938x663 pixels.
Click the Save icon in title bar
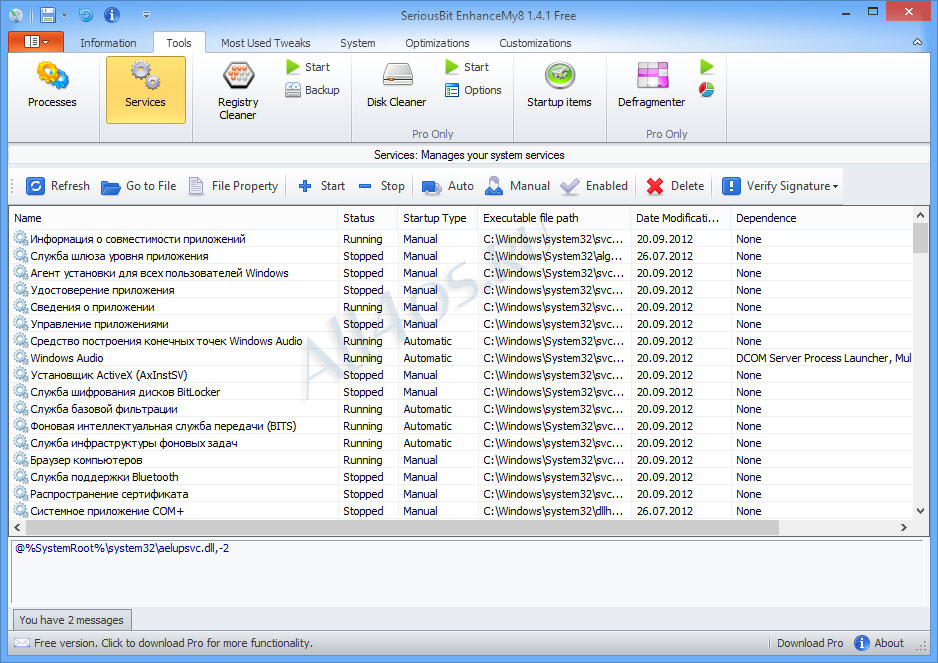47,15
